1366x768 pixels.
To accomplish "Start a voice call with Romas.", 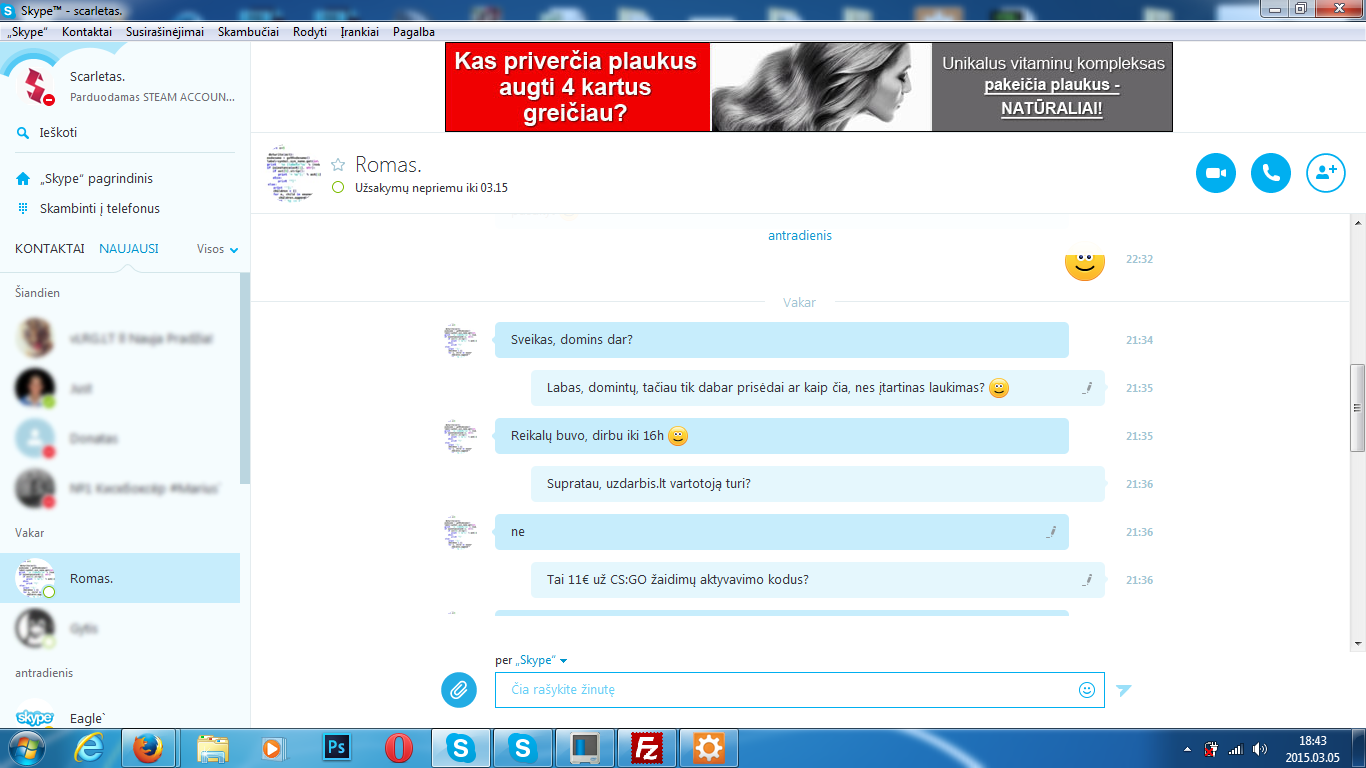I will [x=1271, y=173].
